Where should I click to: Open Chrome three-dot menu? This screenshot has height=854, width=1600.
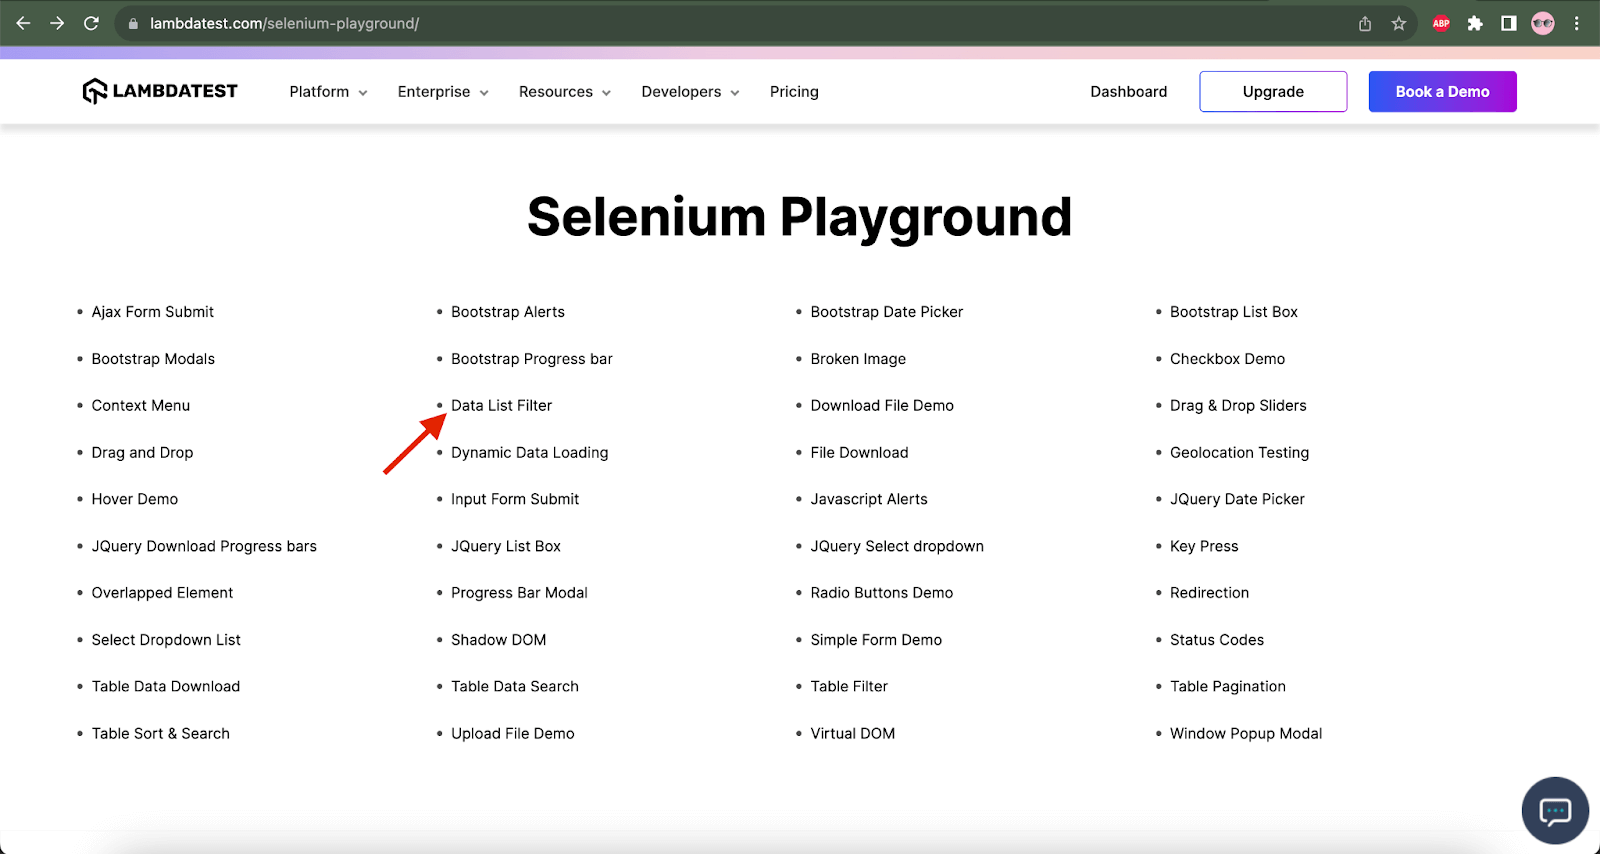[x=1577, y=23]
